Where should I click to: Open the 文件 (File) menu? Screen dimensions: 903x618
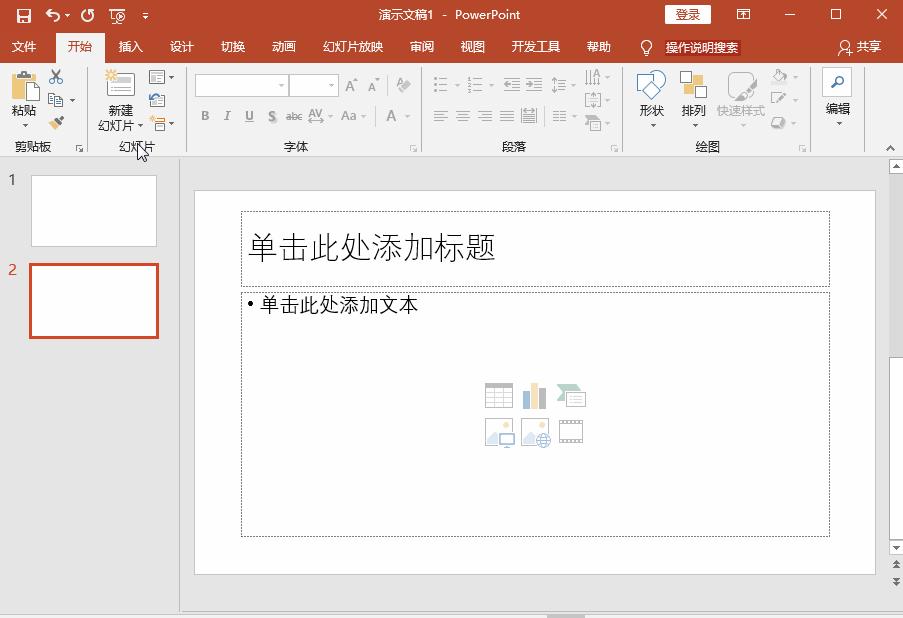click(x=24, y=46)
